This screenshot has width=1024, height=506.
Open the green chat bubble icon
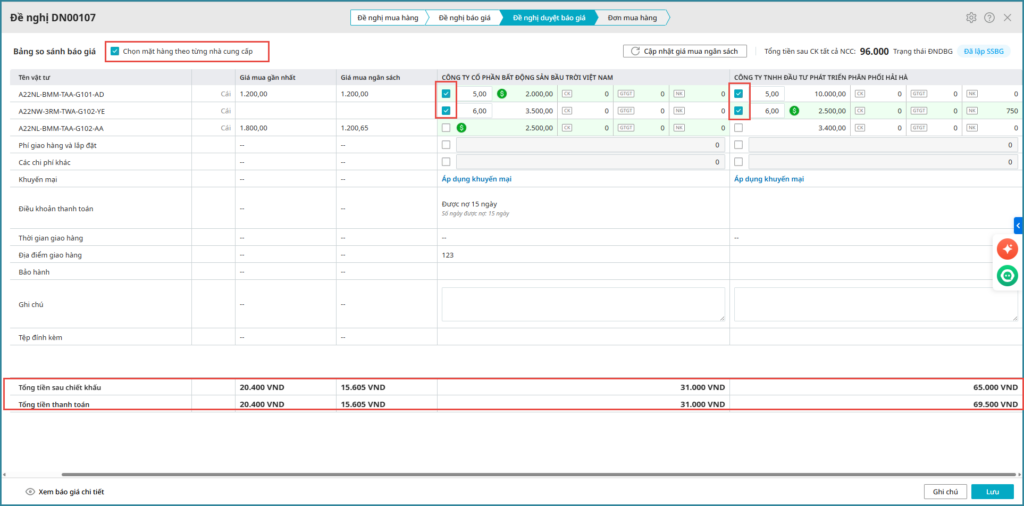[x=1006, y=275]
